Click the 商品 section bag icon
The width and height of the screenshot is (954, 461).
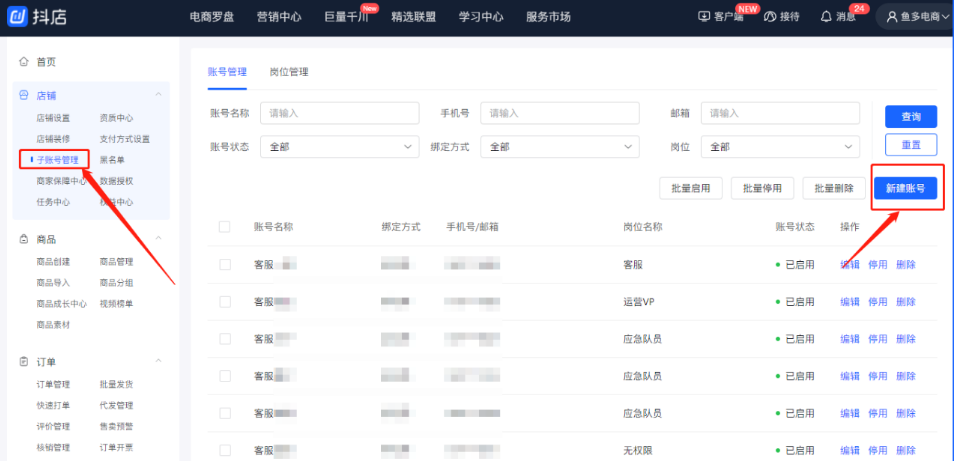point(25,240)
